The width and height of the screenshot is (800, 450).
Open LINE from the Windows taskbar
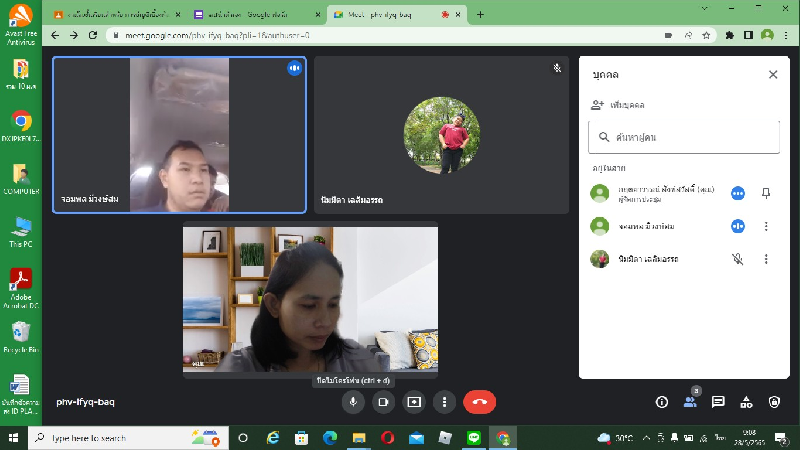(474, 438)
